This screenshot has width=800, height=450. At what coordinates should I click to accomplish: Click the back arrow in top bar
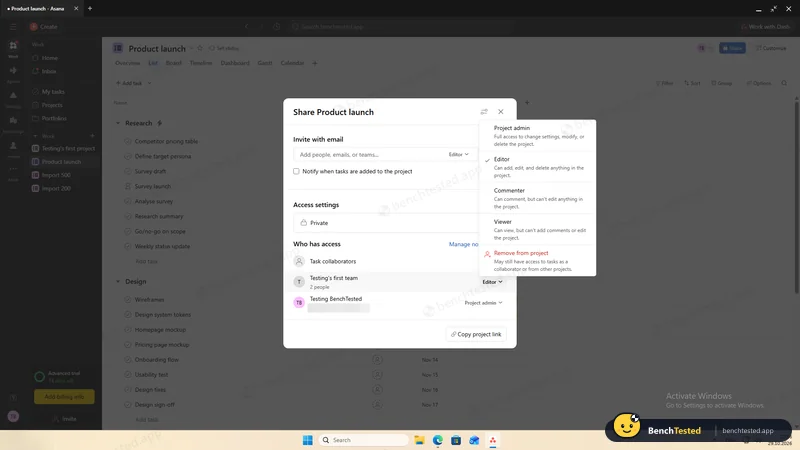[x=247, y=27]
